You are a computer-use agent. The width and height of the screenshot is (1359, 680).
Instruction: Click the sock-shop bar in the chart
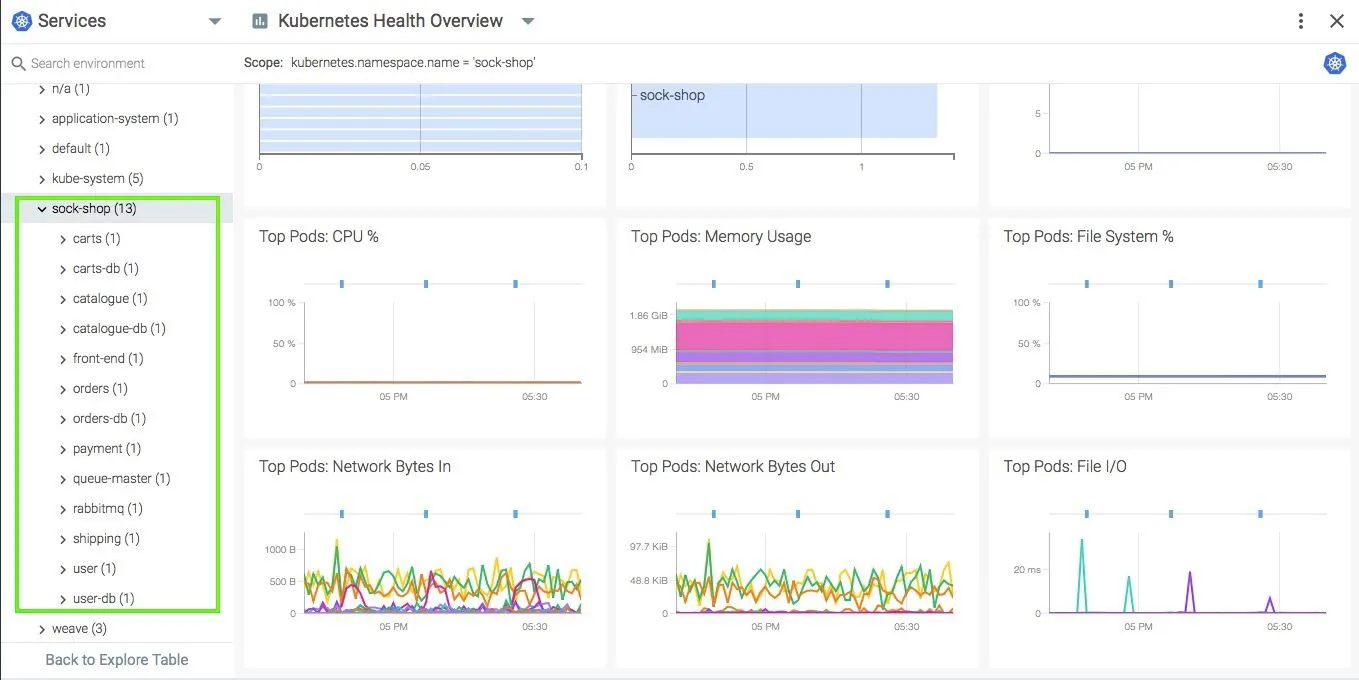point(784,110)
